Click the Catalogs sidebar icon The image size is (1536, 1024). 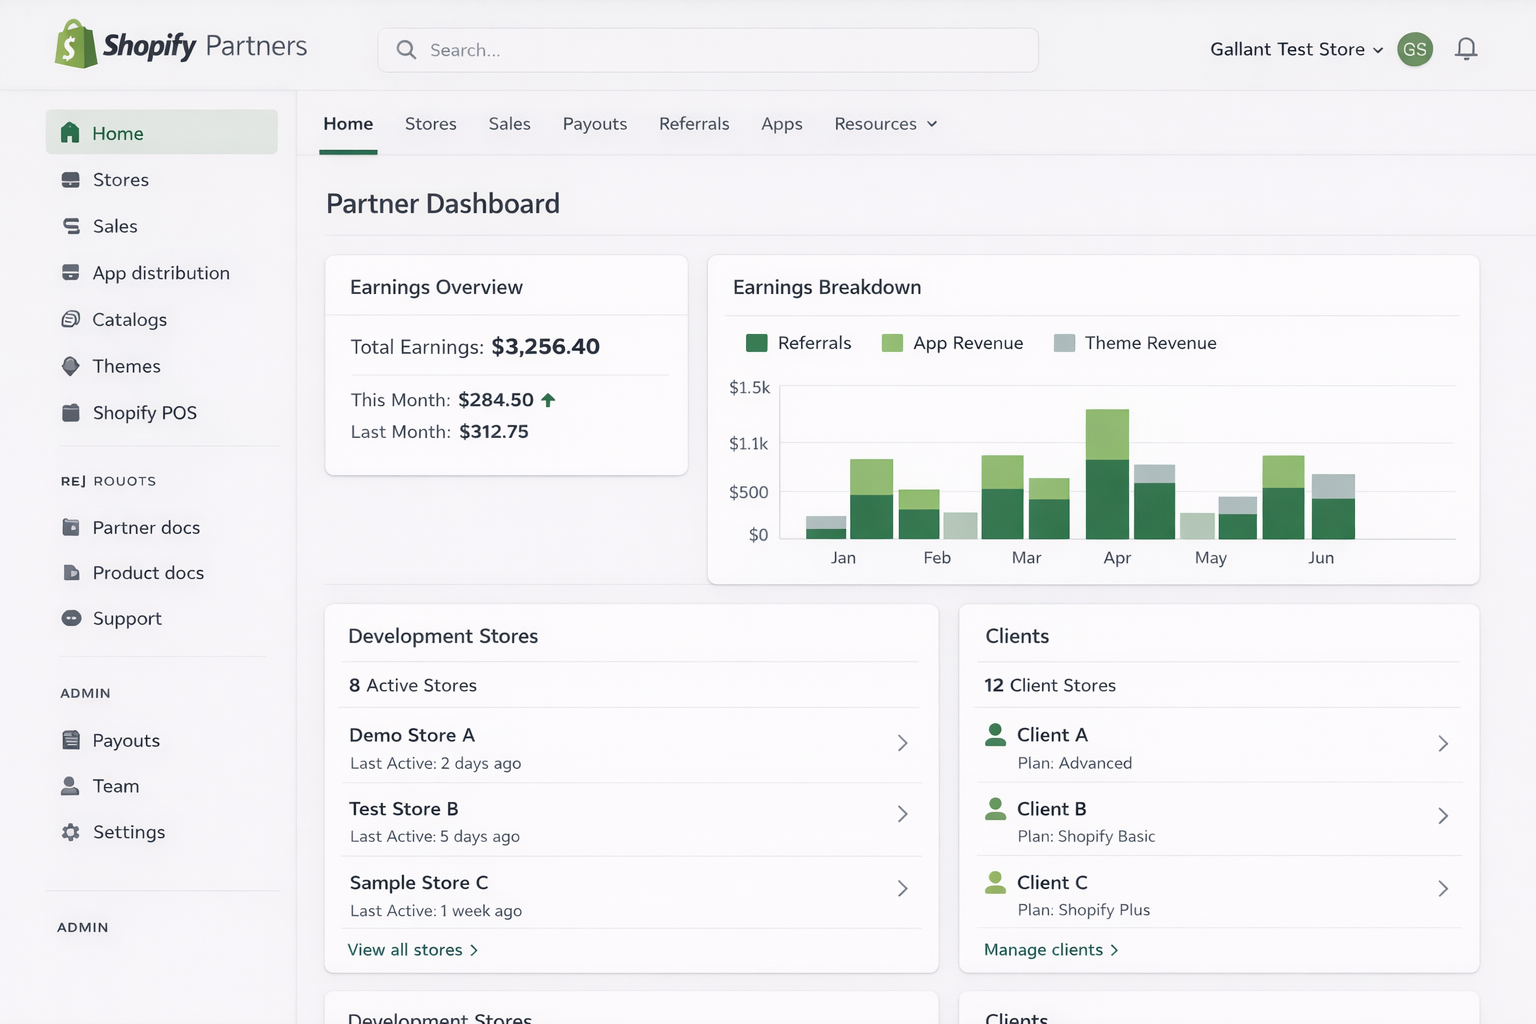(71, 319)
